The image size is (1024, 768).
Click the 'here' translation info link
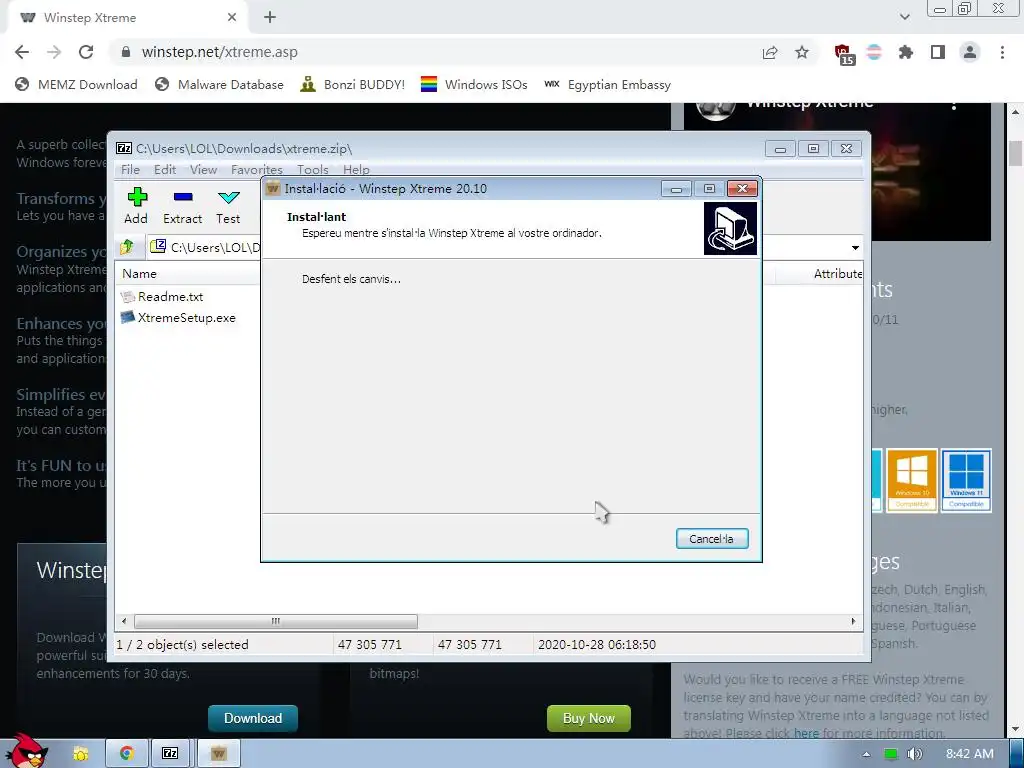tap(806, 733)
